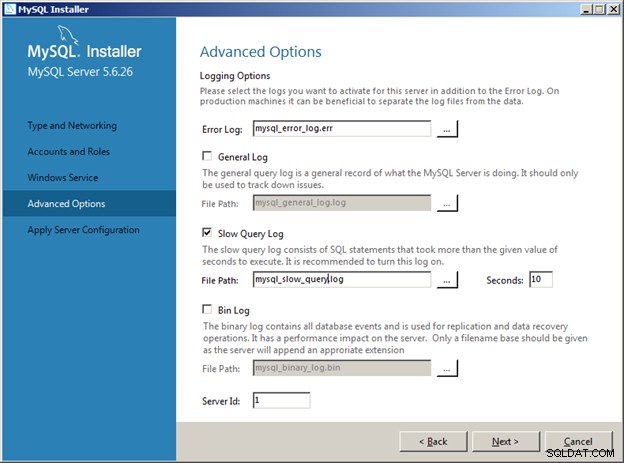
Task: Click the 'Error Log:' label
Action: 222,129
